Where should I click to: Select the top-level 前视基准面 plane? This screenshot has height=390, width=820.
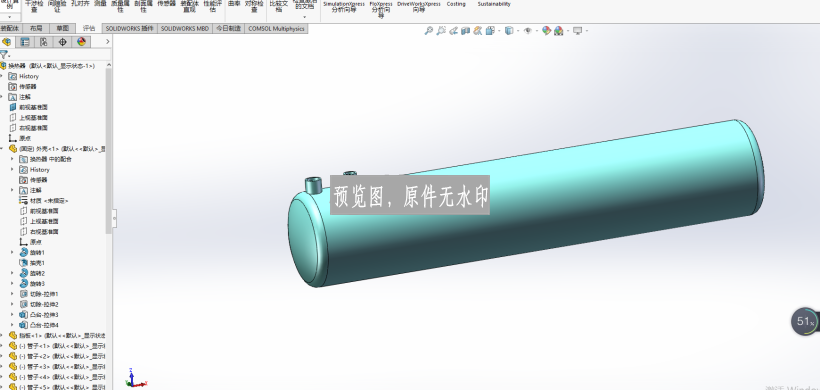point(29,107)
